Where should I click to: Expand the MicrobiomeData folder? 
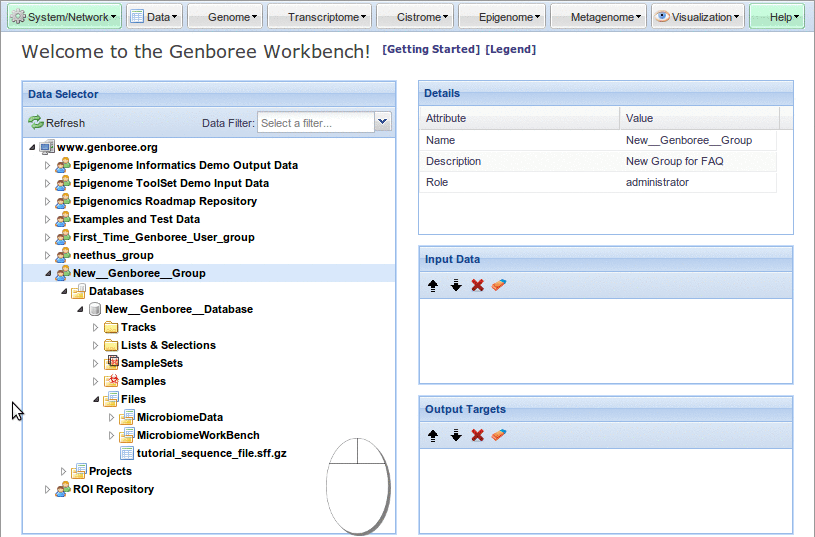click(x=111, y=418)
